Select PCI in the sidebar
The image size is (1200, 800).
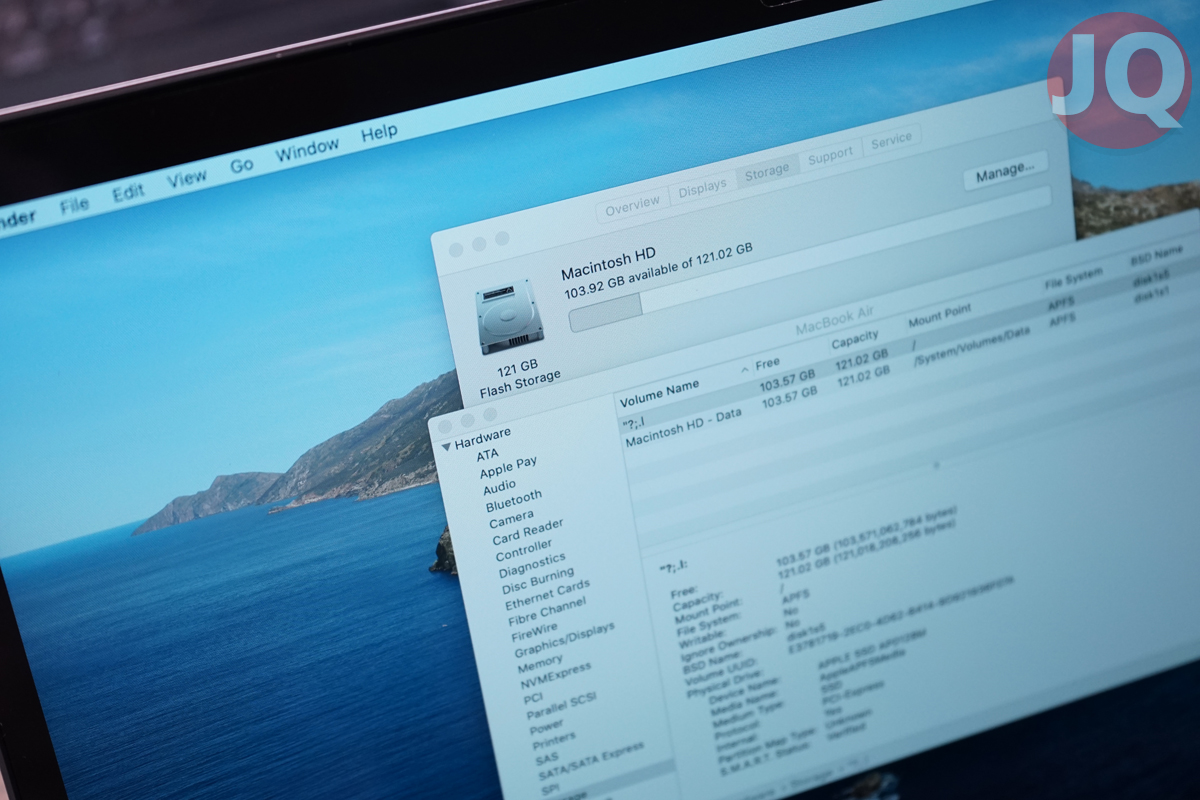(534, 698)
